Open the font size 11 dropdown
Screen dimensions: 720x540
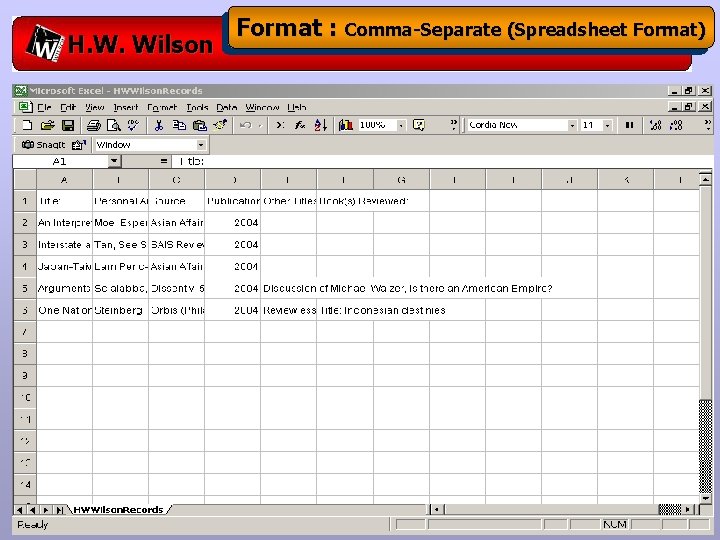click(608, 125)
